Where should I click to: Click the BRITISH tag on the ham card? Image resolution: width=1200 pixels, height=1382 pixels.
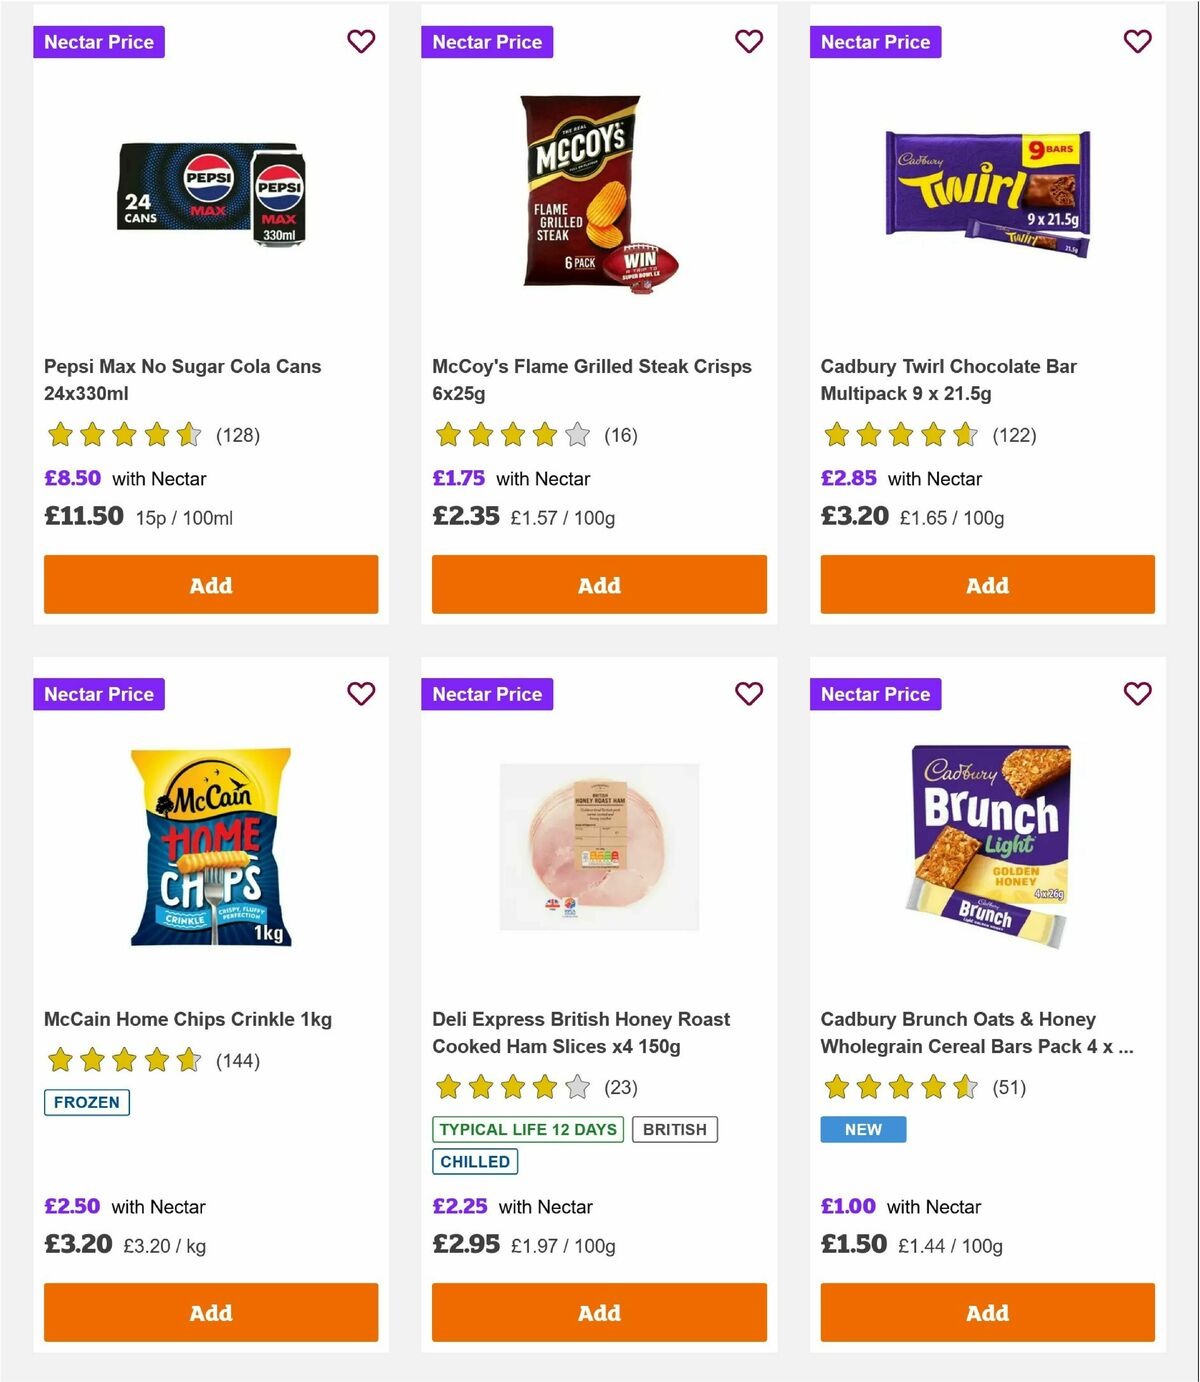(675, 1129)
